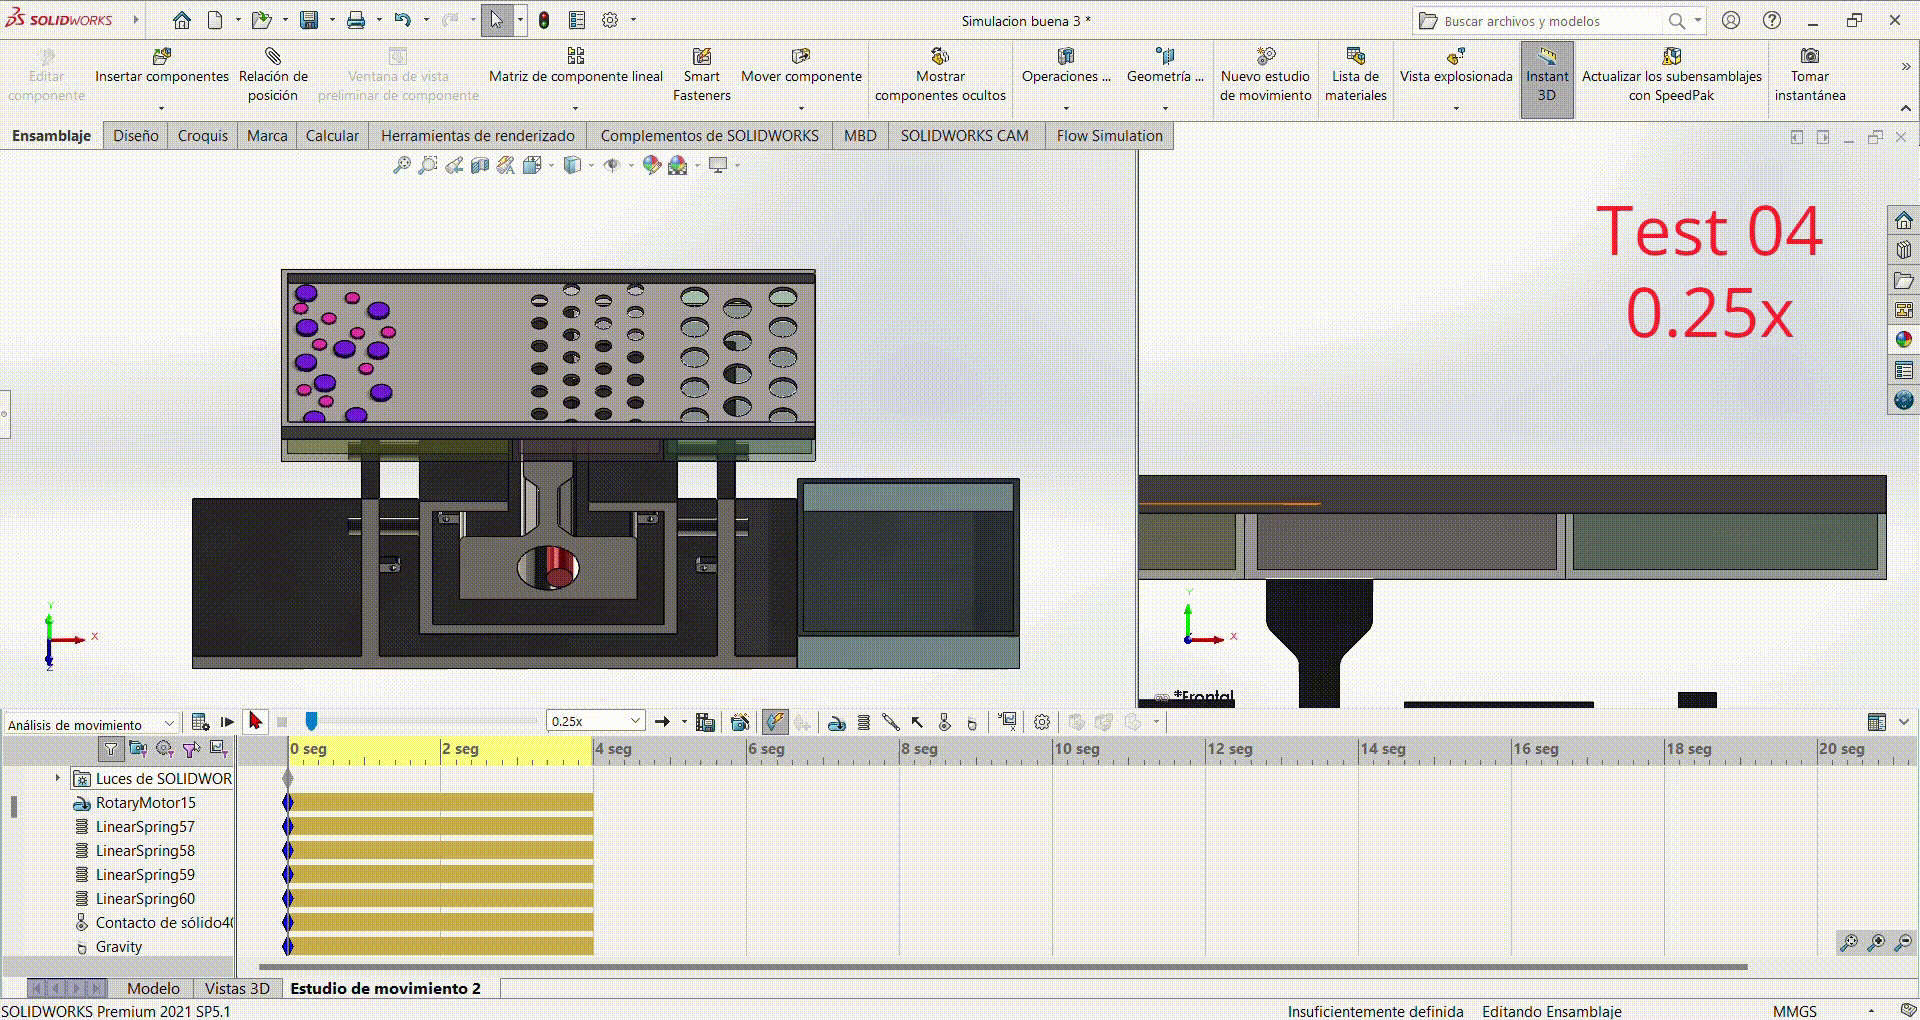This screenshot has width=1920, height=1020.
Task: Click Relación de posición button
Action: click(273, 74)
